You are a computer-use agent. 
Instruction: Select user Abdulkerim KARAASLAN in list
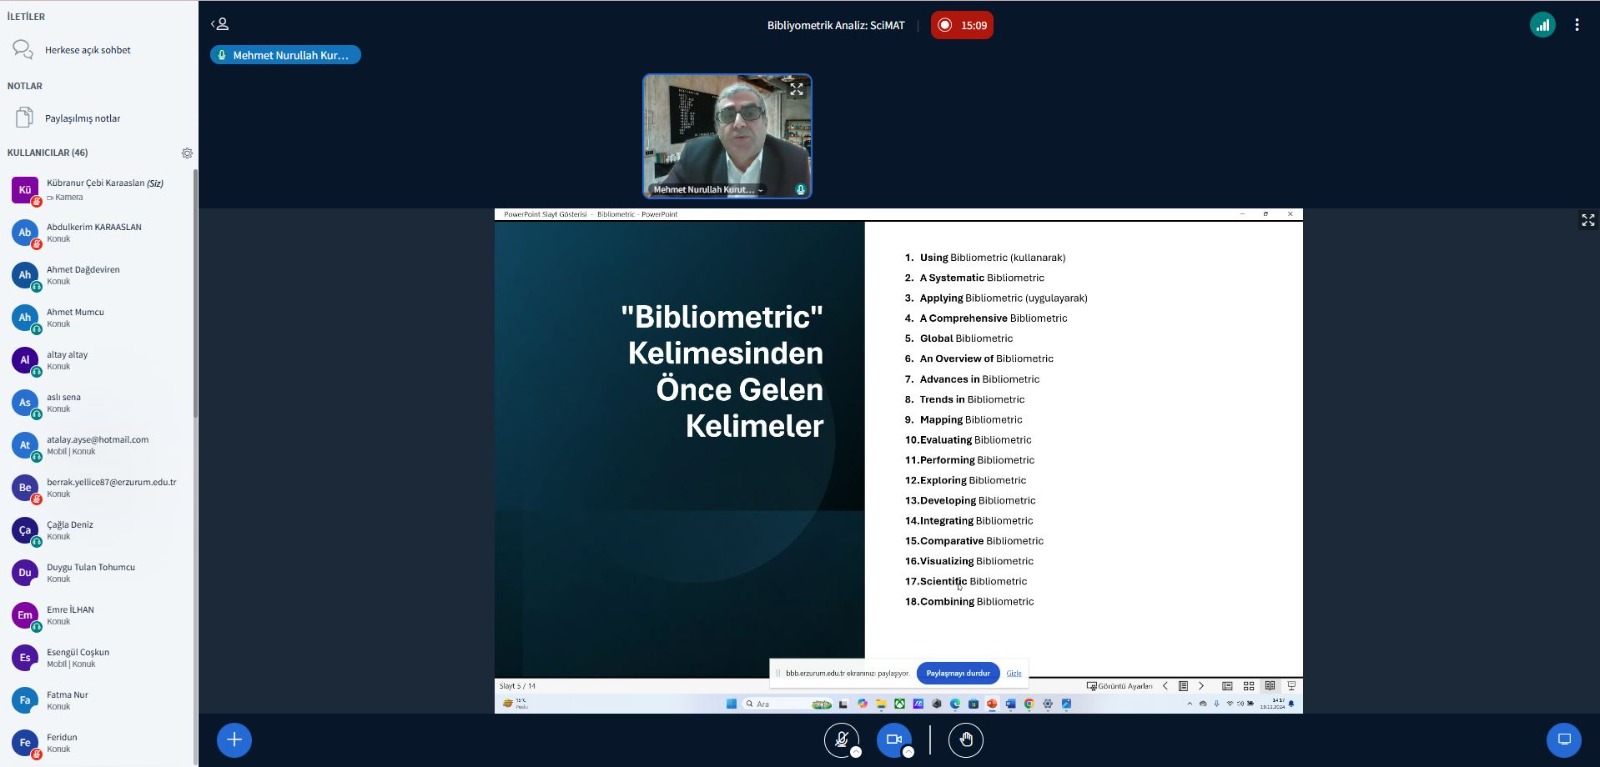(x=94, y=232)
